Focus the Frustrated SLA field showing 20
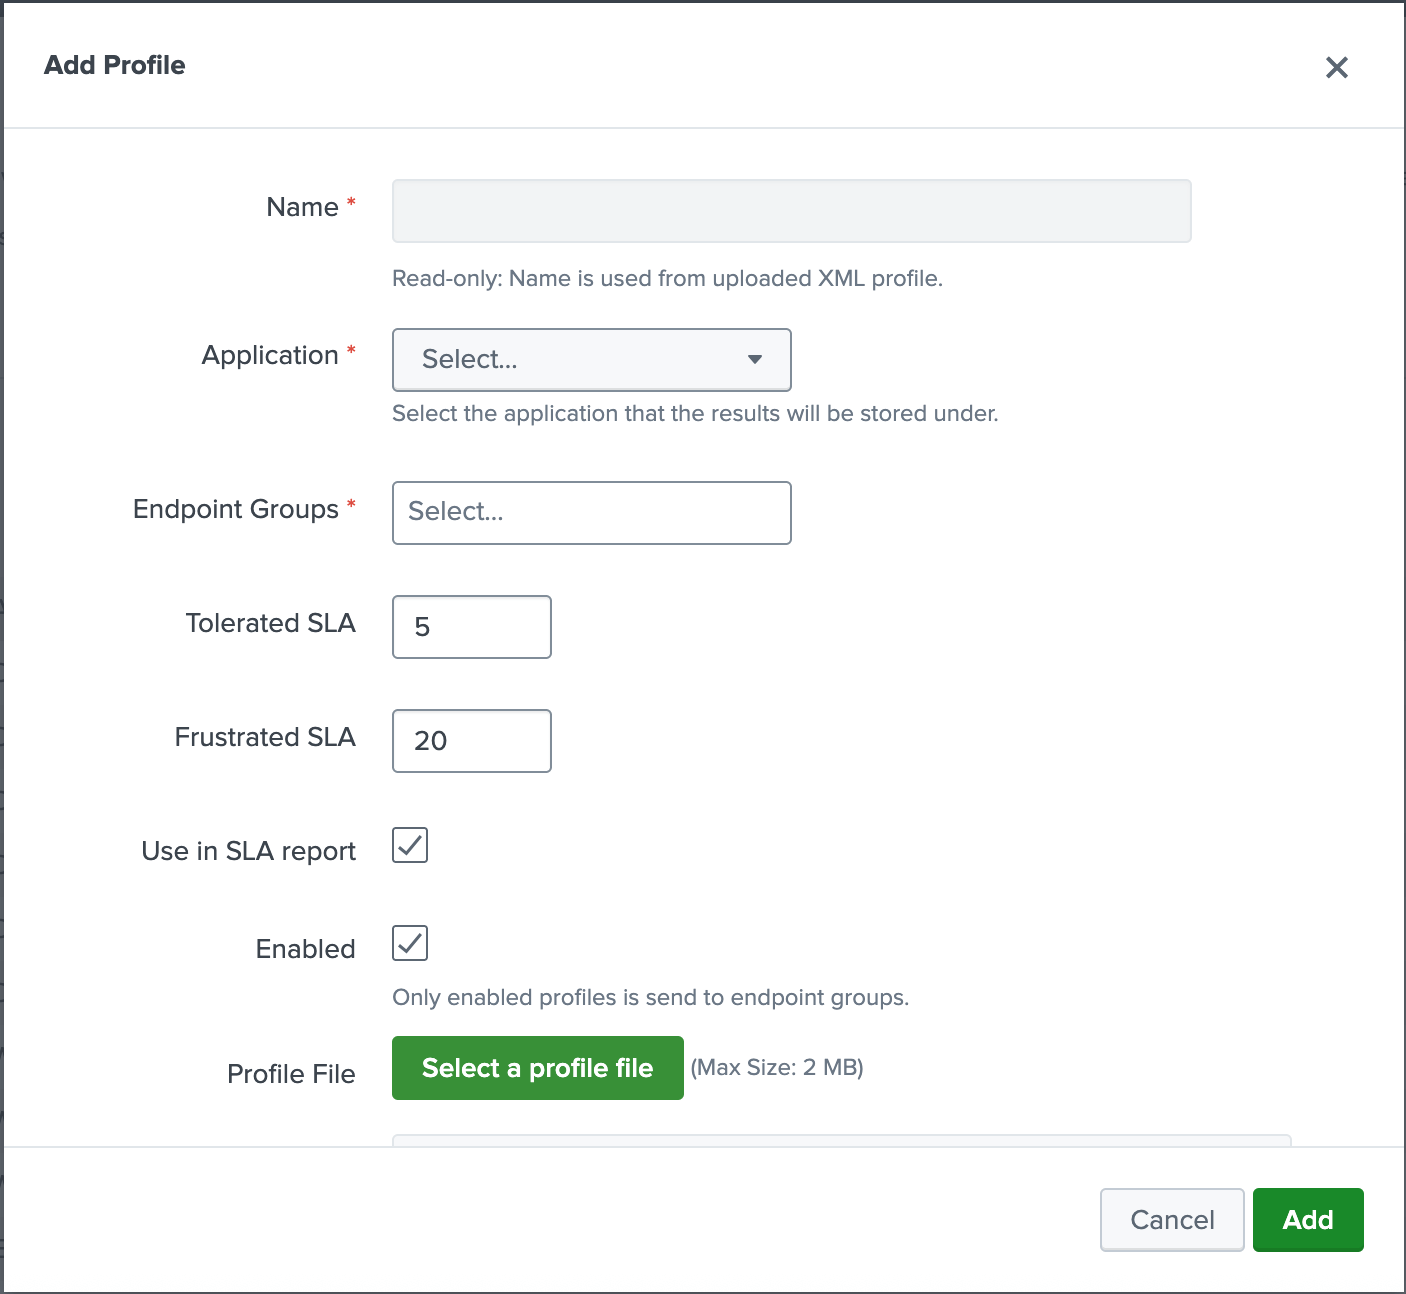The height and width of the screenshot is (1294, 1406). click(471, 741)
